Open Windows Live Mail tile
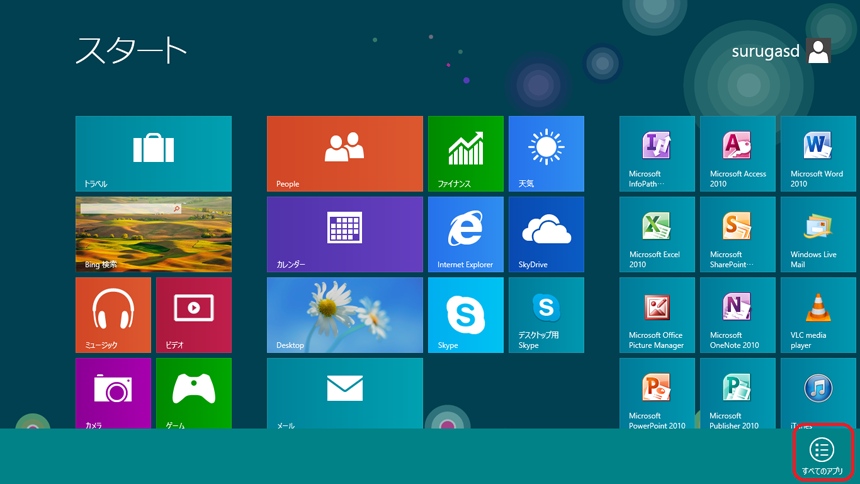860x484 pixels. [818, 234]
